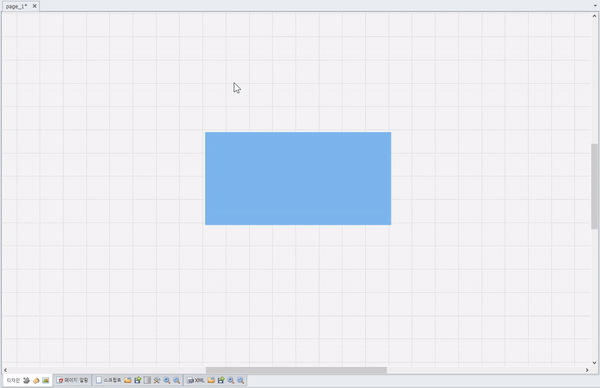Close the page_1* tab
Viewport: 600px width, 388px height.
tap(34, 6)
